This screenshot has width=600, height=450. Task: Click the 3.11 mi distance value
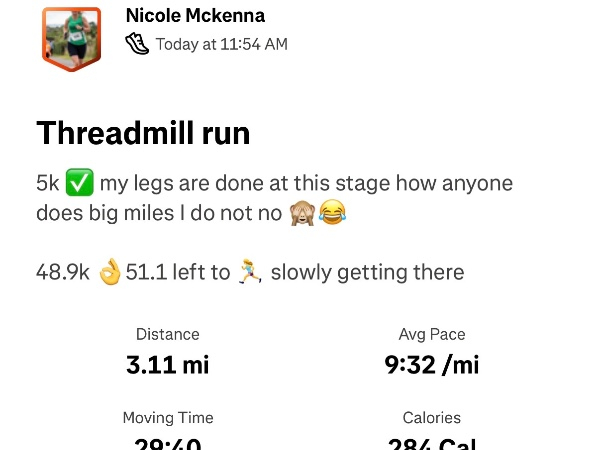[x=168, y=365]
